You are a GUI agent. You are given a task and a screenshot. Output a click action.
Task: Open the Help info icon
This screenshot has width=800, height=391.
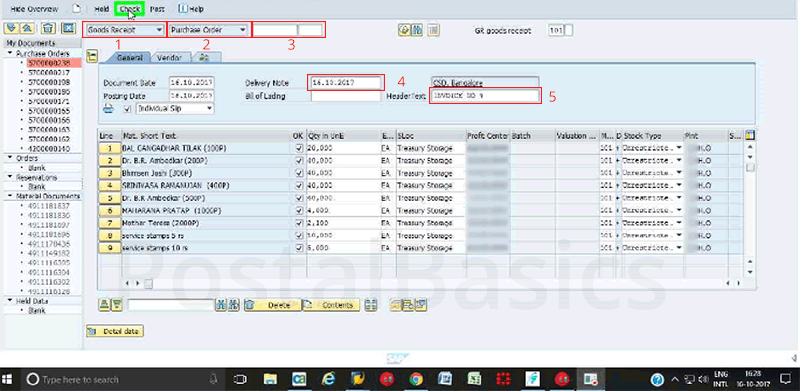point(182,9)
